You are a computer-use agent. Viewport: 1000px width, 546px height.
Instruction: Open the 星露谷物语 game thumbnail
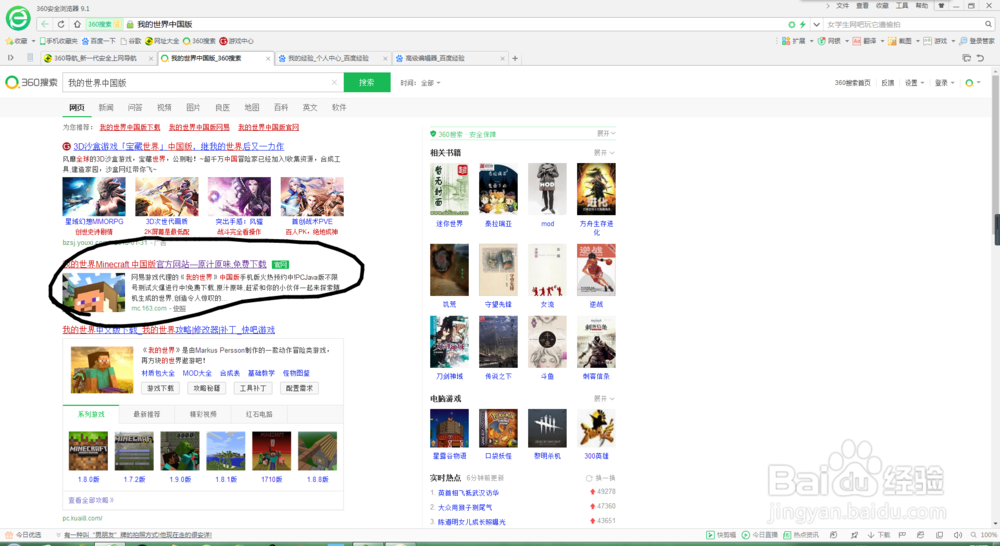pyautogui.click(x=449, y=428)
